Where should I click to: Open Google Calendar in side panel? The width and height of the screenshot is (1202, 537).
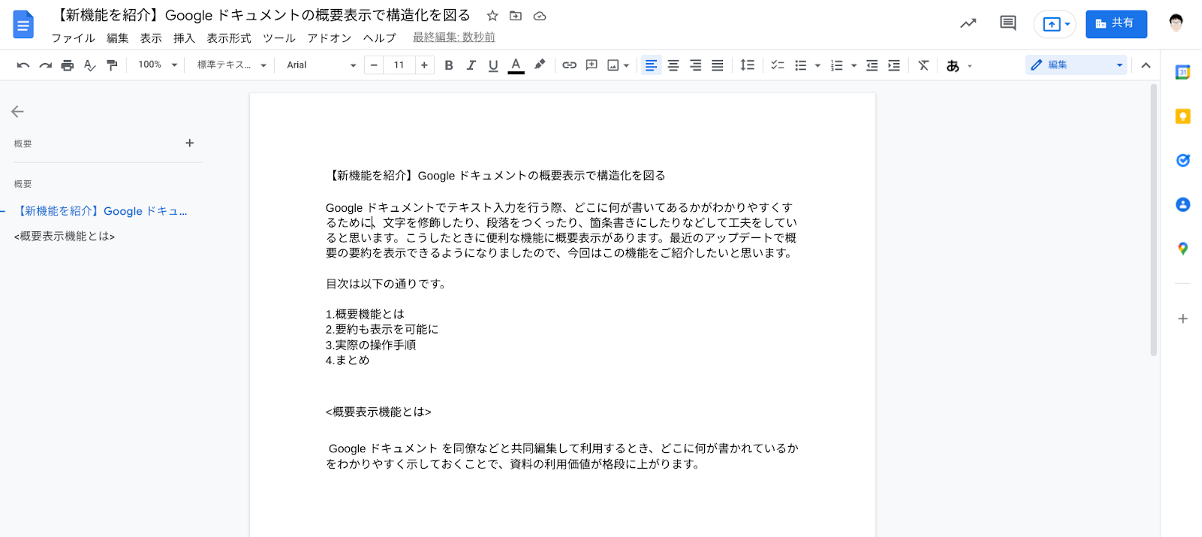1182,73
